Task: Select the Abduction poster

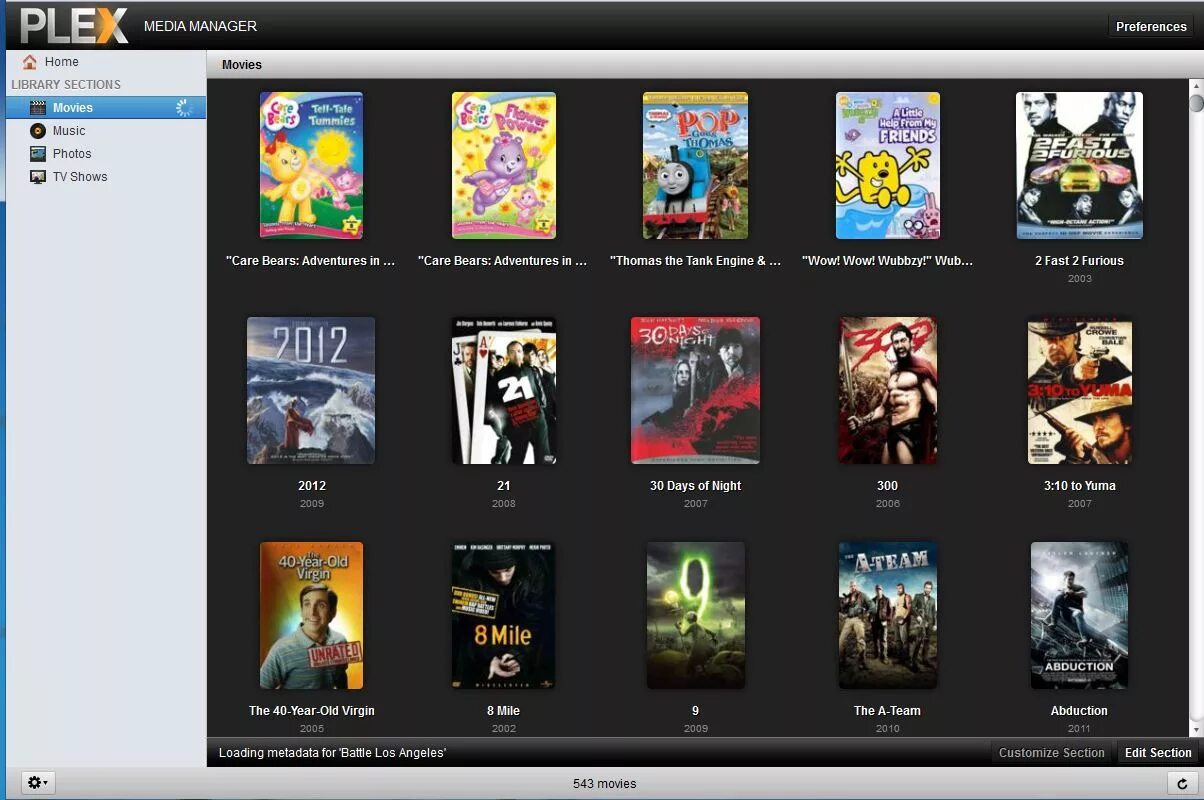Action: pos(1079,615)
